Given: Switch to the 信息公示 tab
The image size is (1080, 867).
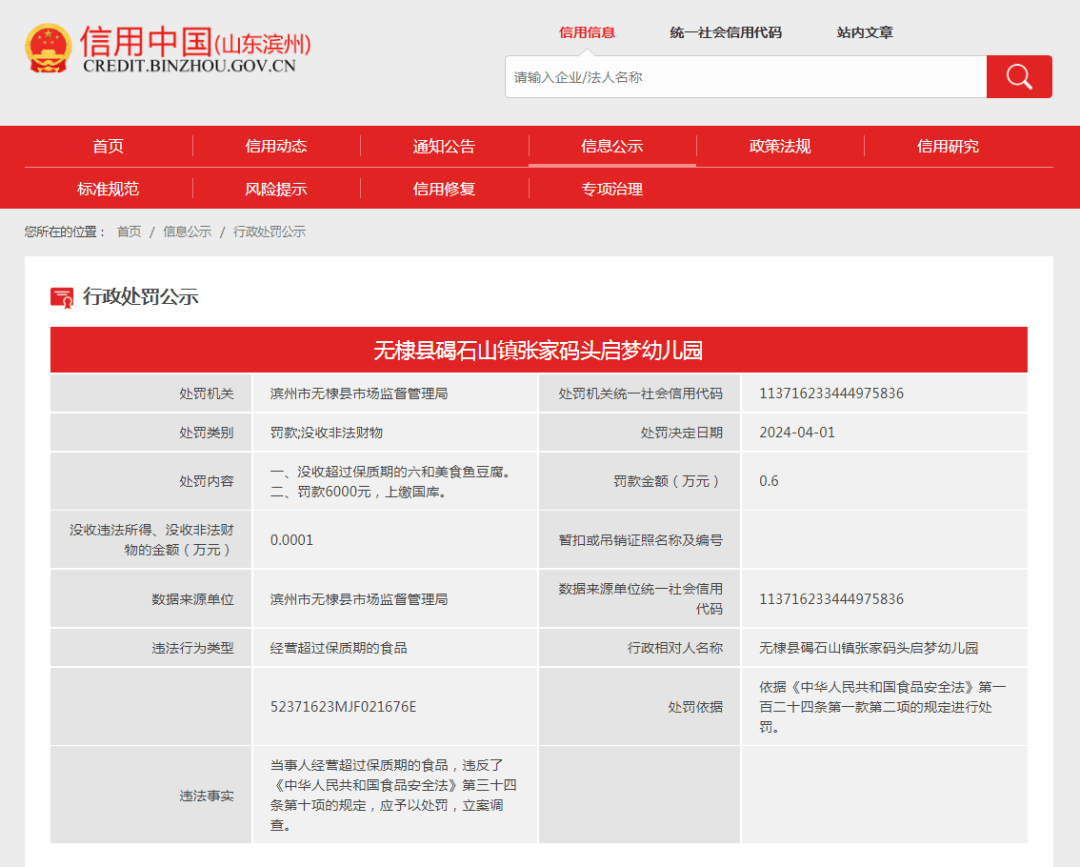Looking at the screenshot, I should [611, 146].
